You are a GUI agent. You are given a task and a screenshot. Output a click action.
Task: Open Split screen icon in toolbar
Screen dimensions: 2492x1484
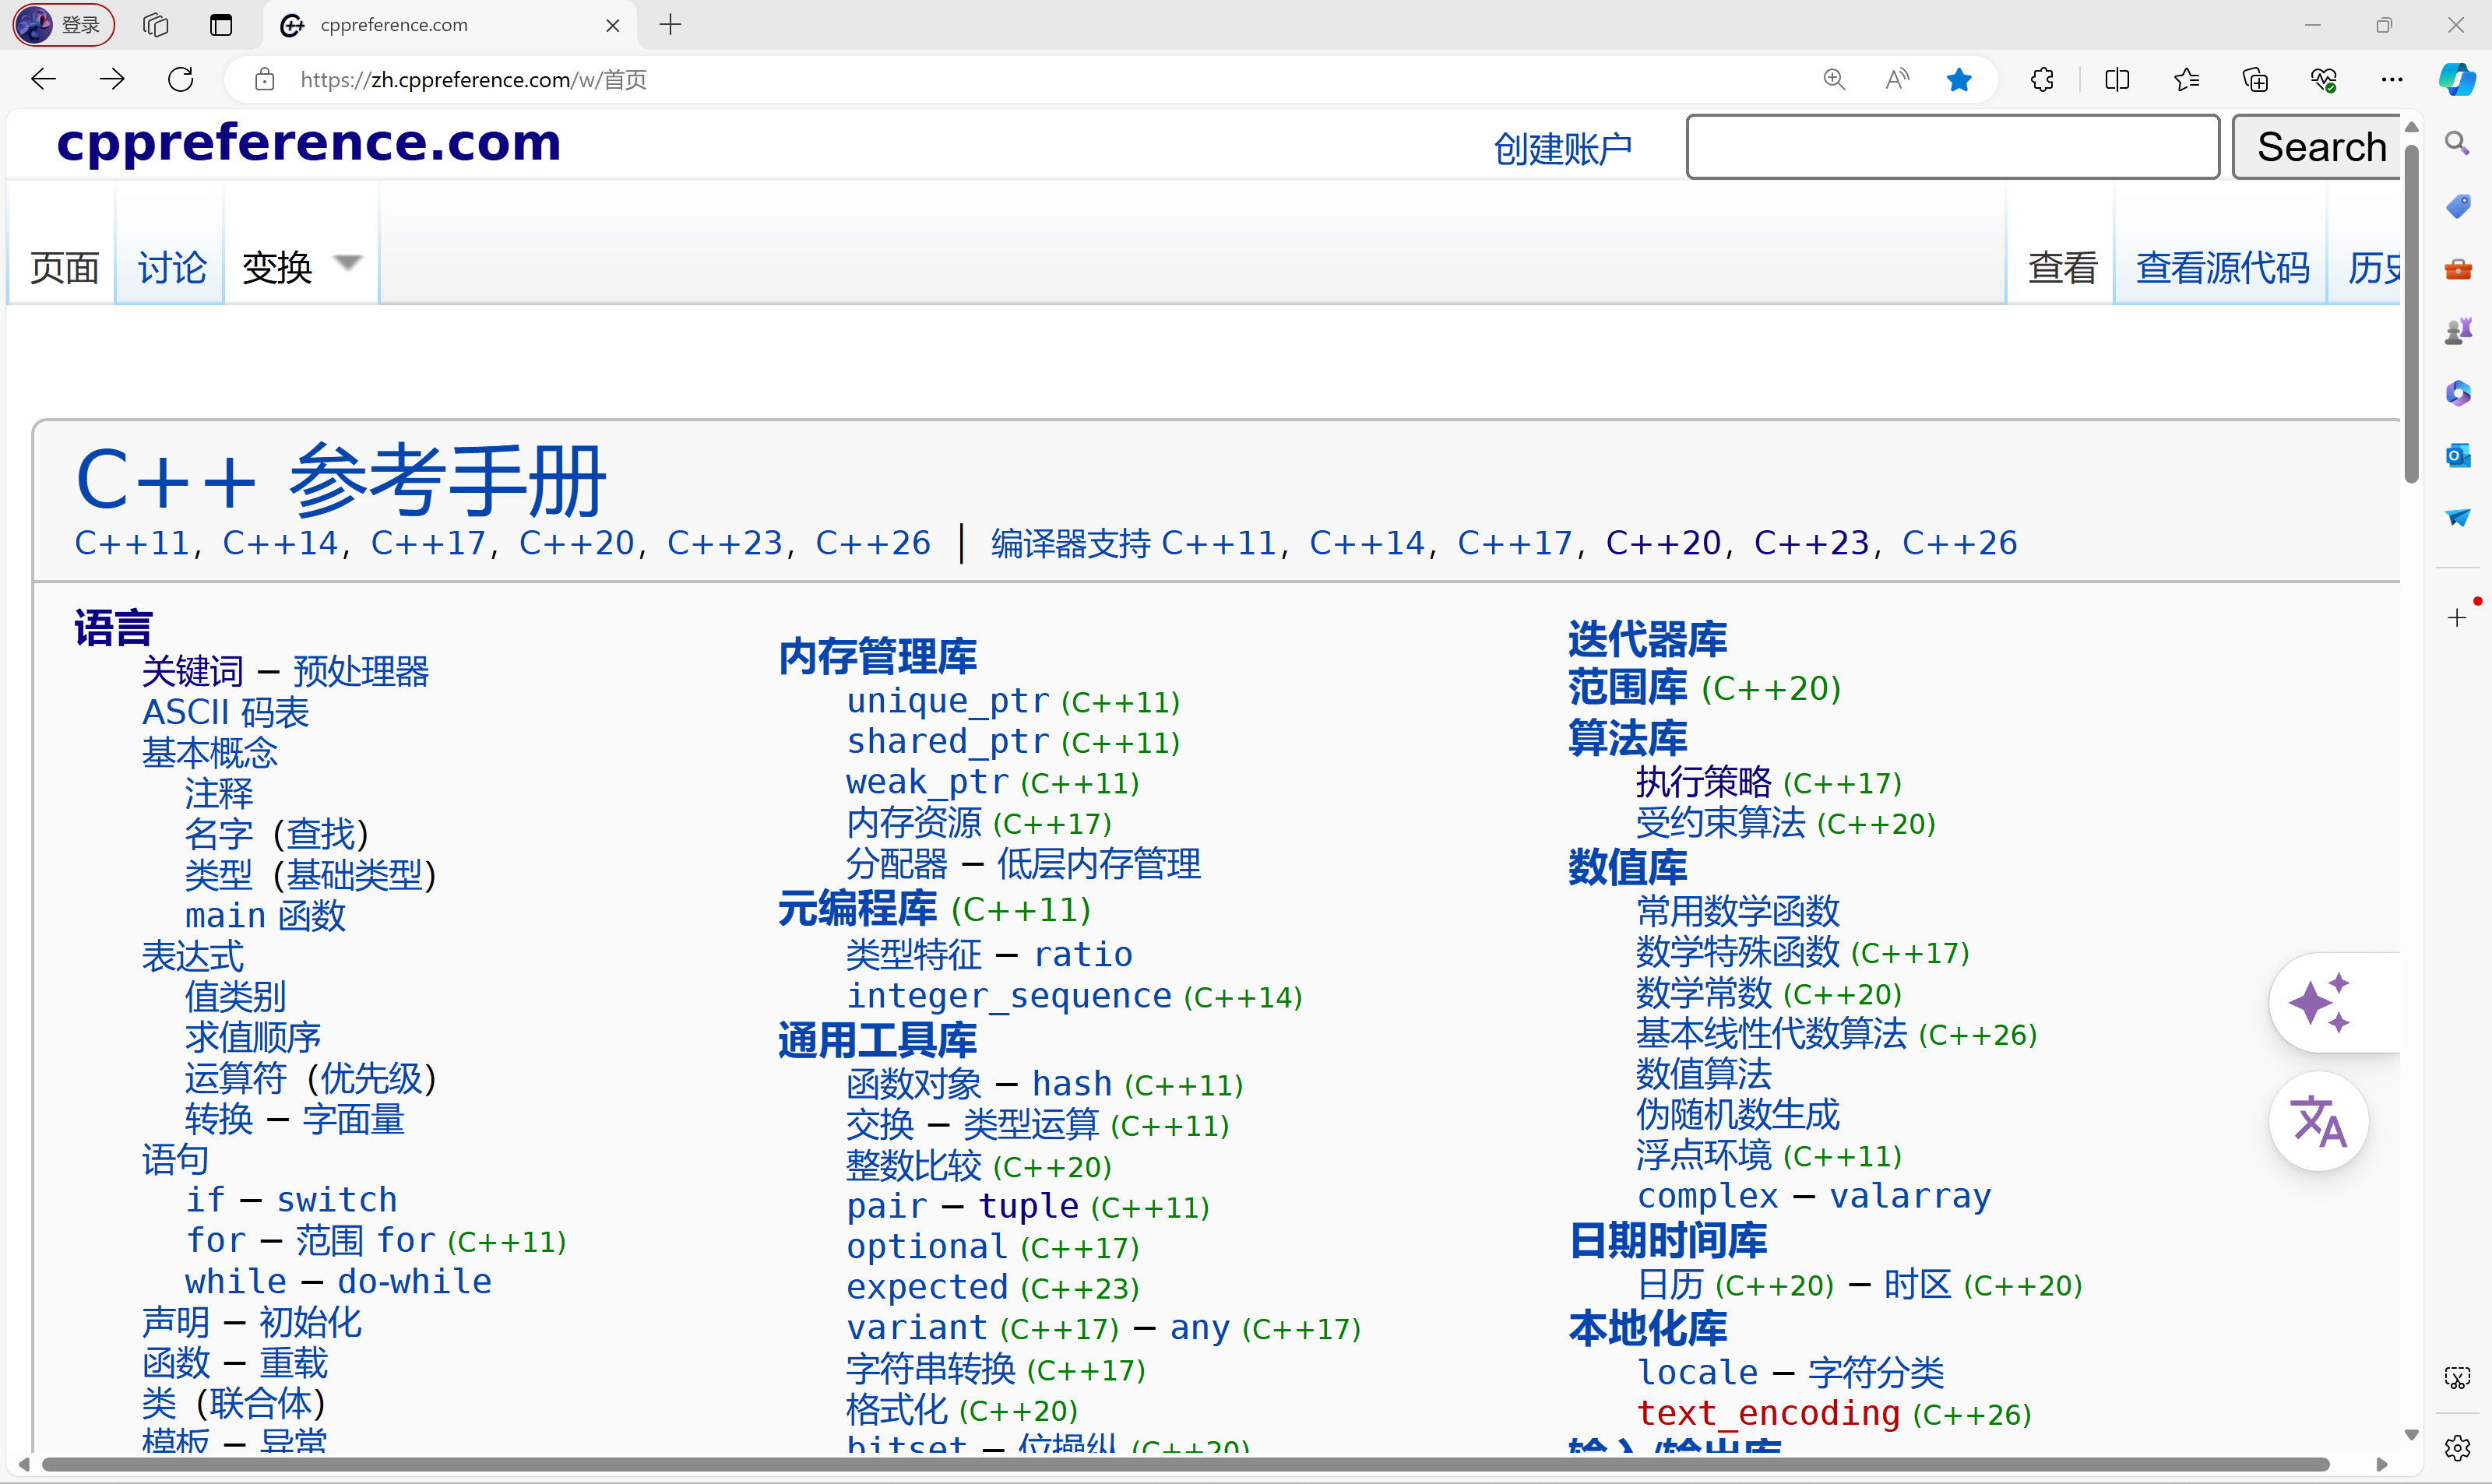[x=2116, y=80]
